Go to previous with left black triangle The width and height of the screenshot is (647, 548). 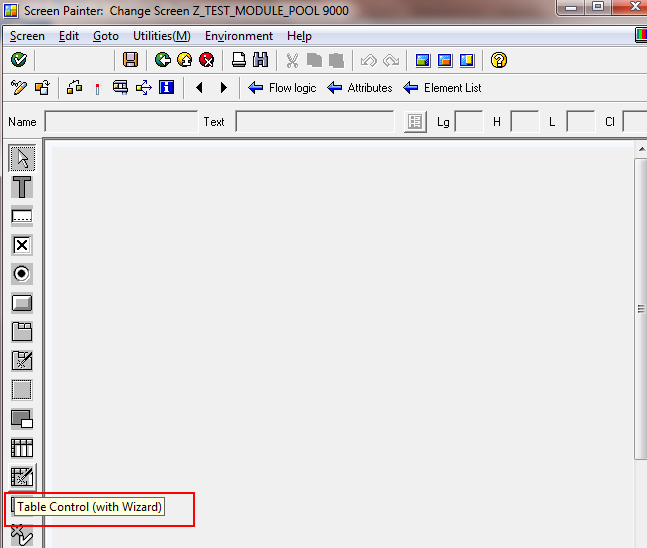click(199, 87)
